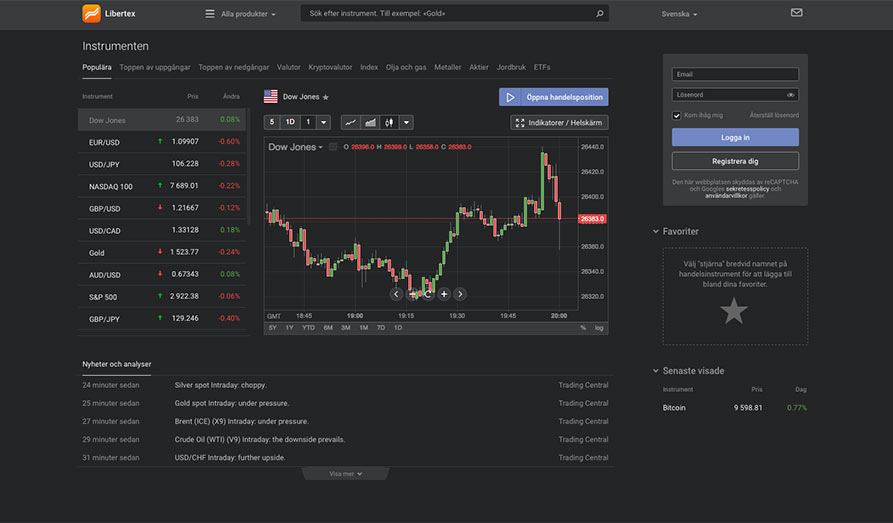Collapse the Favoriter section
The image size is (893, 523).
click(656, 231)
